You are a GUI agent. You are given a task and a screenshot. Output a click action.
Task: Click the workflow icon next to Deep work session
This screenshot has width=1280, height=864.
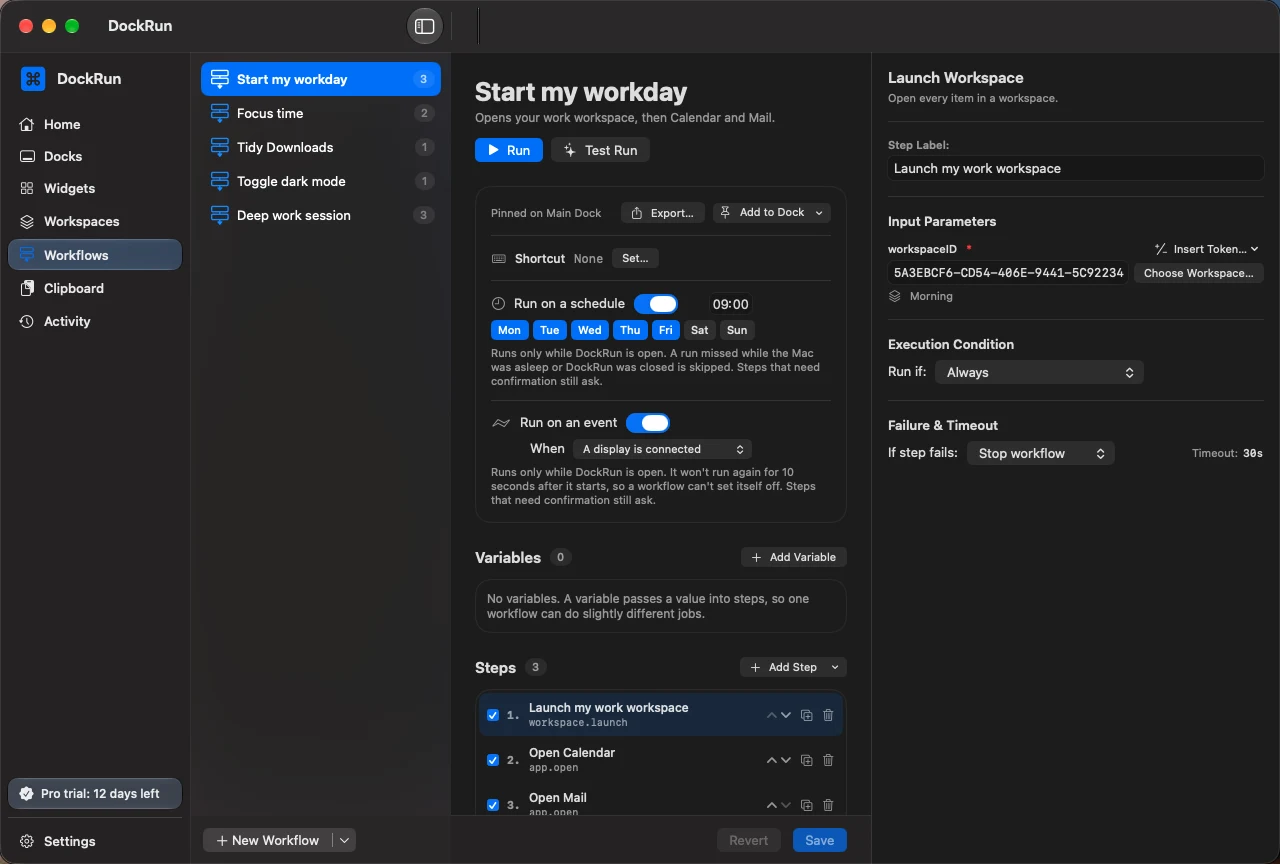click(220, 215)
